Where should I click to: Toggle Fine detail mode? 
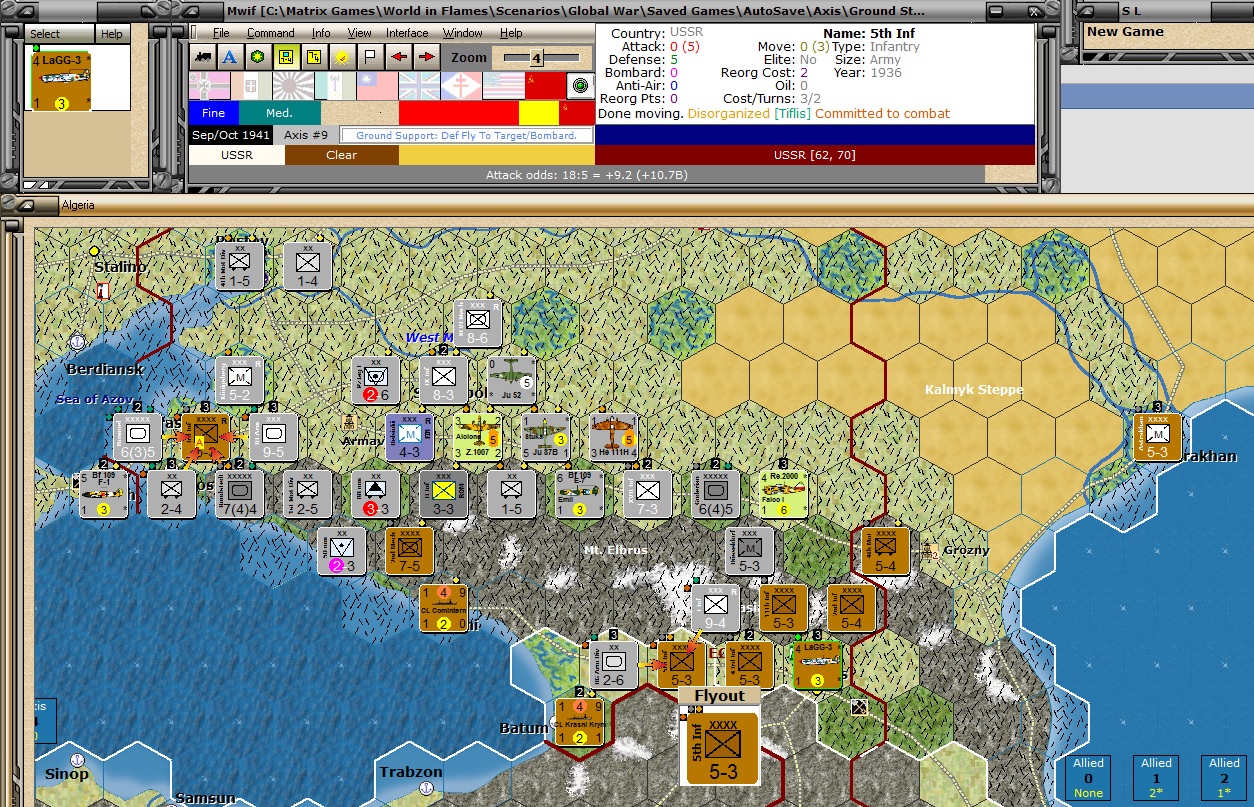click(x=213, y=113)
